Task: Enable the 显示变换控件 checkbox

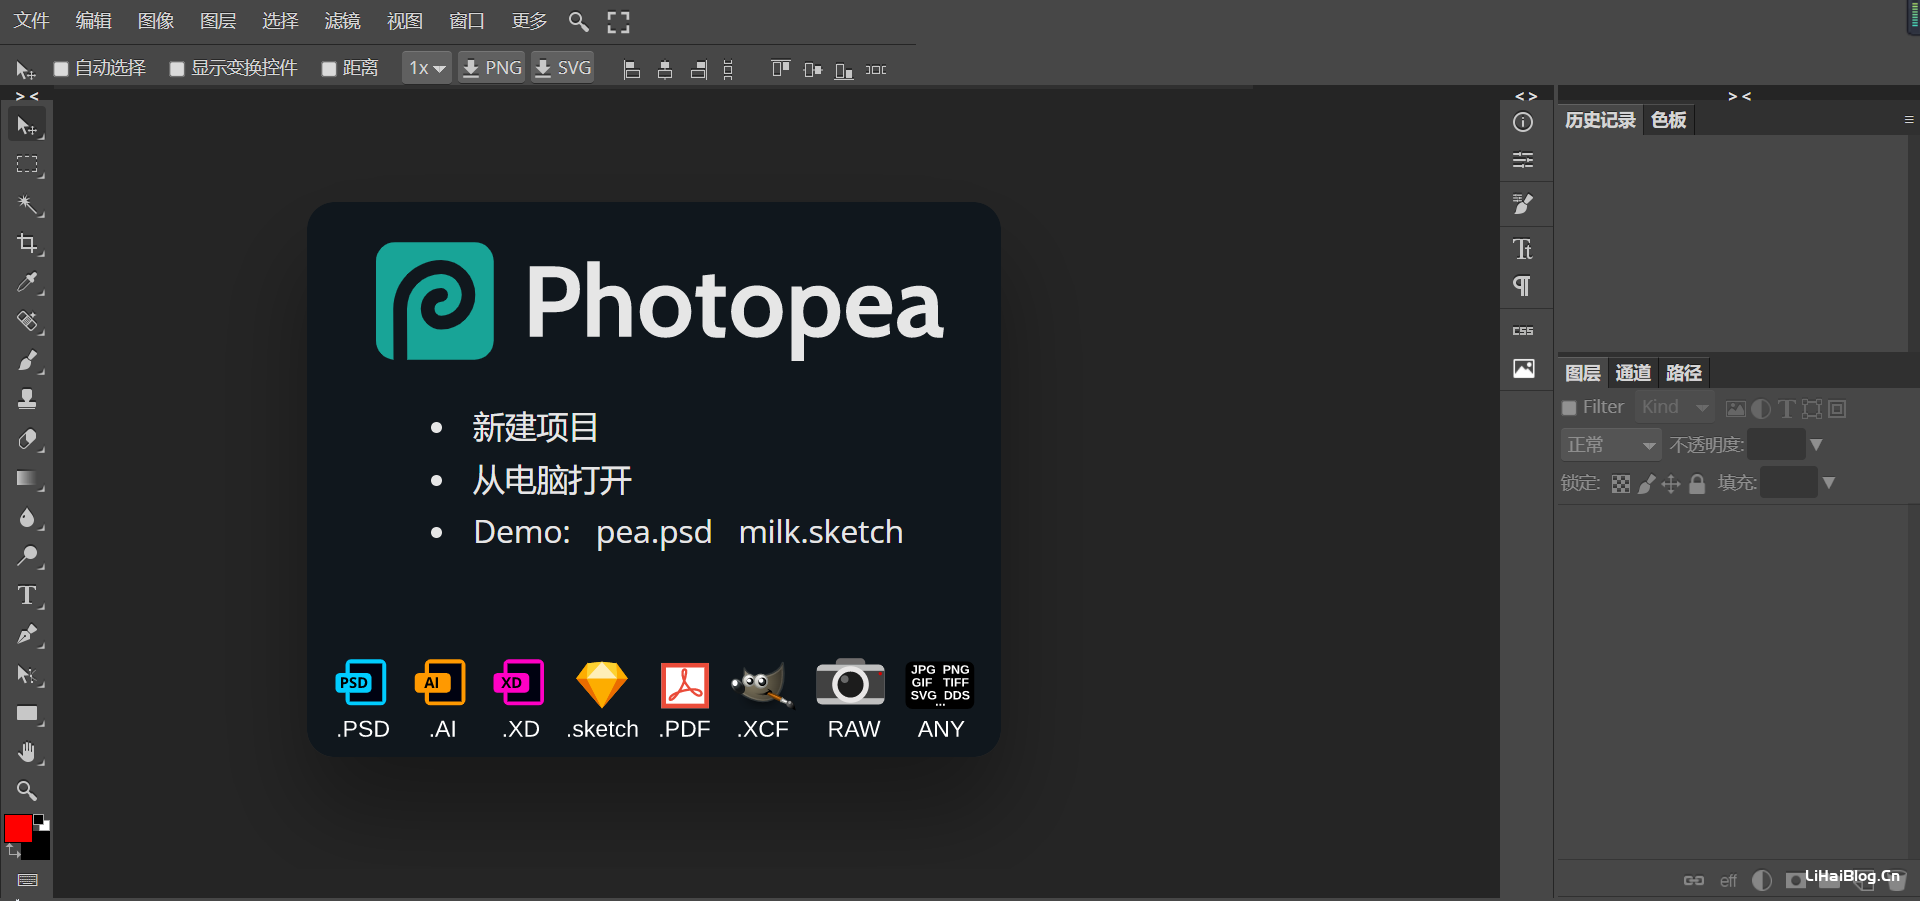Action: pyautogui.click(x=177, y=69)
